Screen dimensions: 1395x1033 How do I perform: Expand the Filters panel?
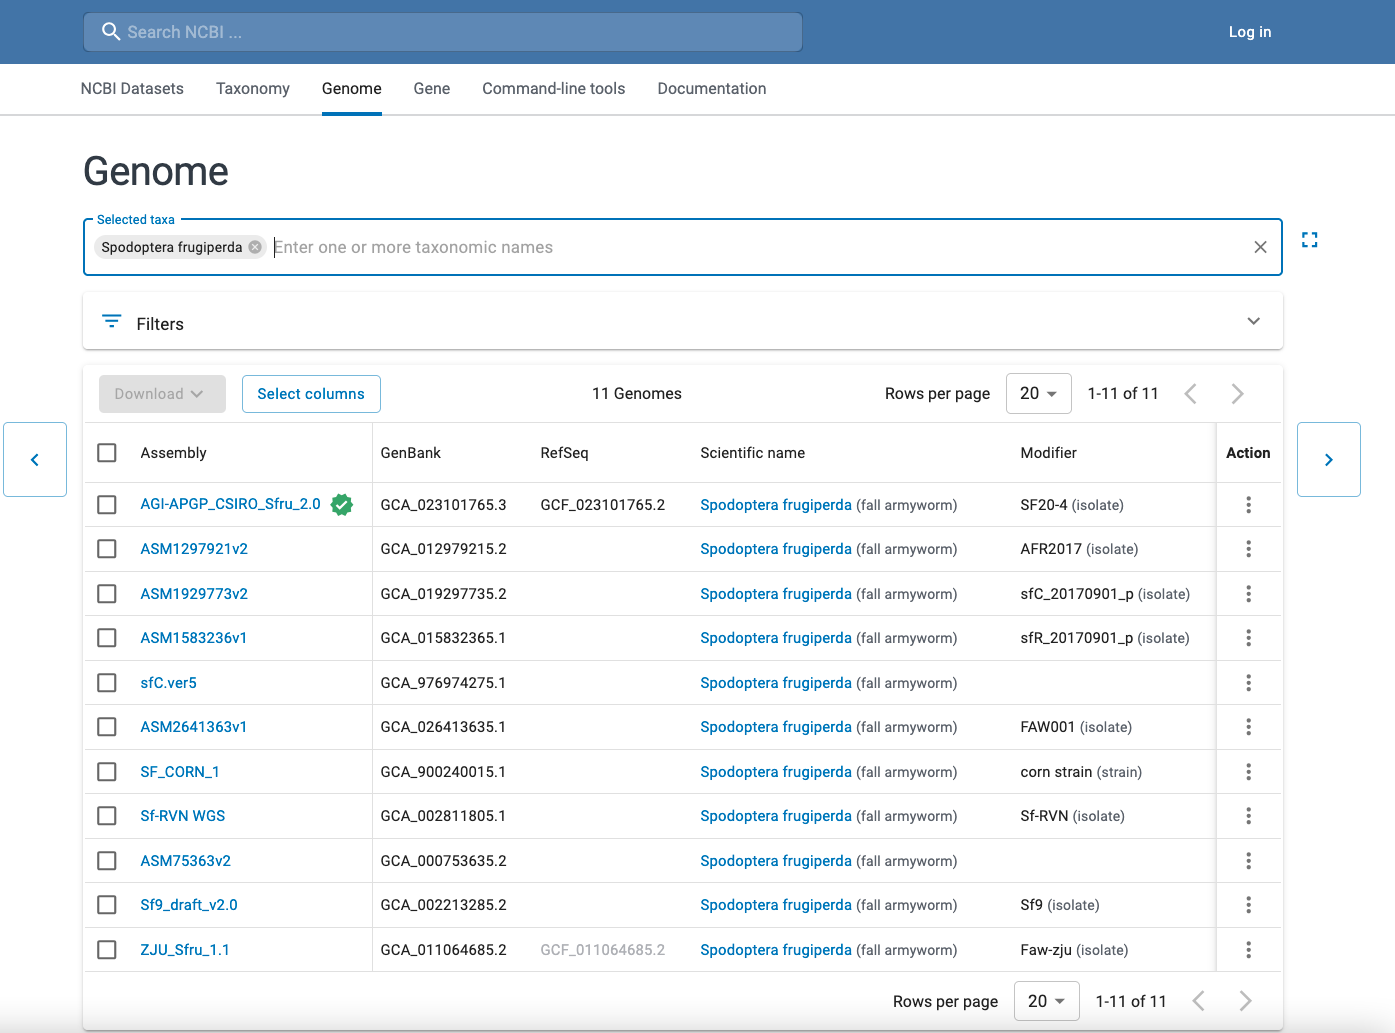click(1253, 321)
